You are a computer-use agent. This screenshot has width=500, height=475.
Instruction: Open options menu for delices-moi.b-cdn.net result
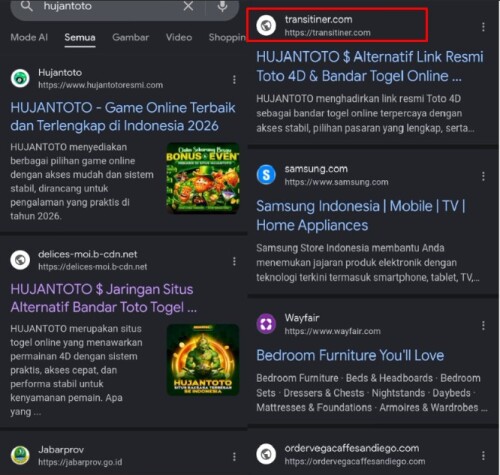(234, 261)
